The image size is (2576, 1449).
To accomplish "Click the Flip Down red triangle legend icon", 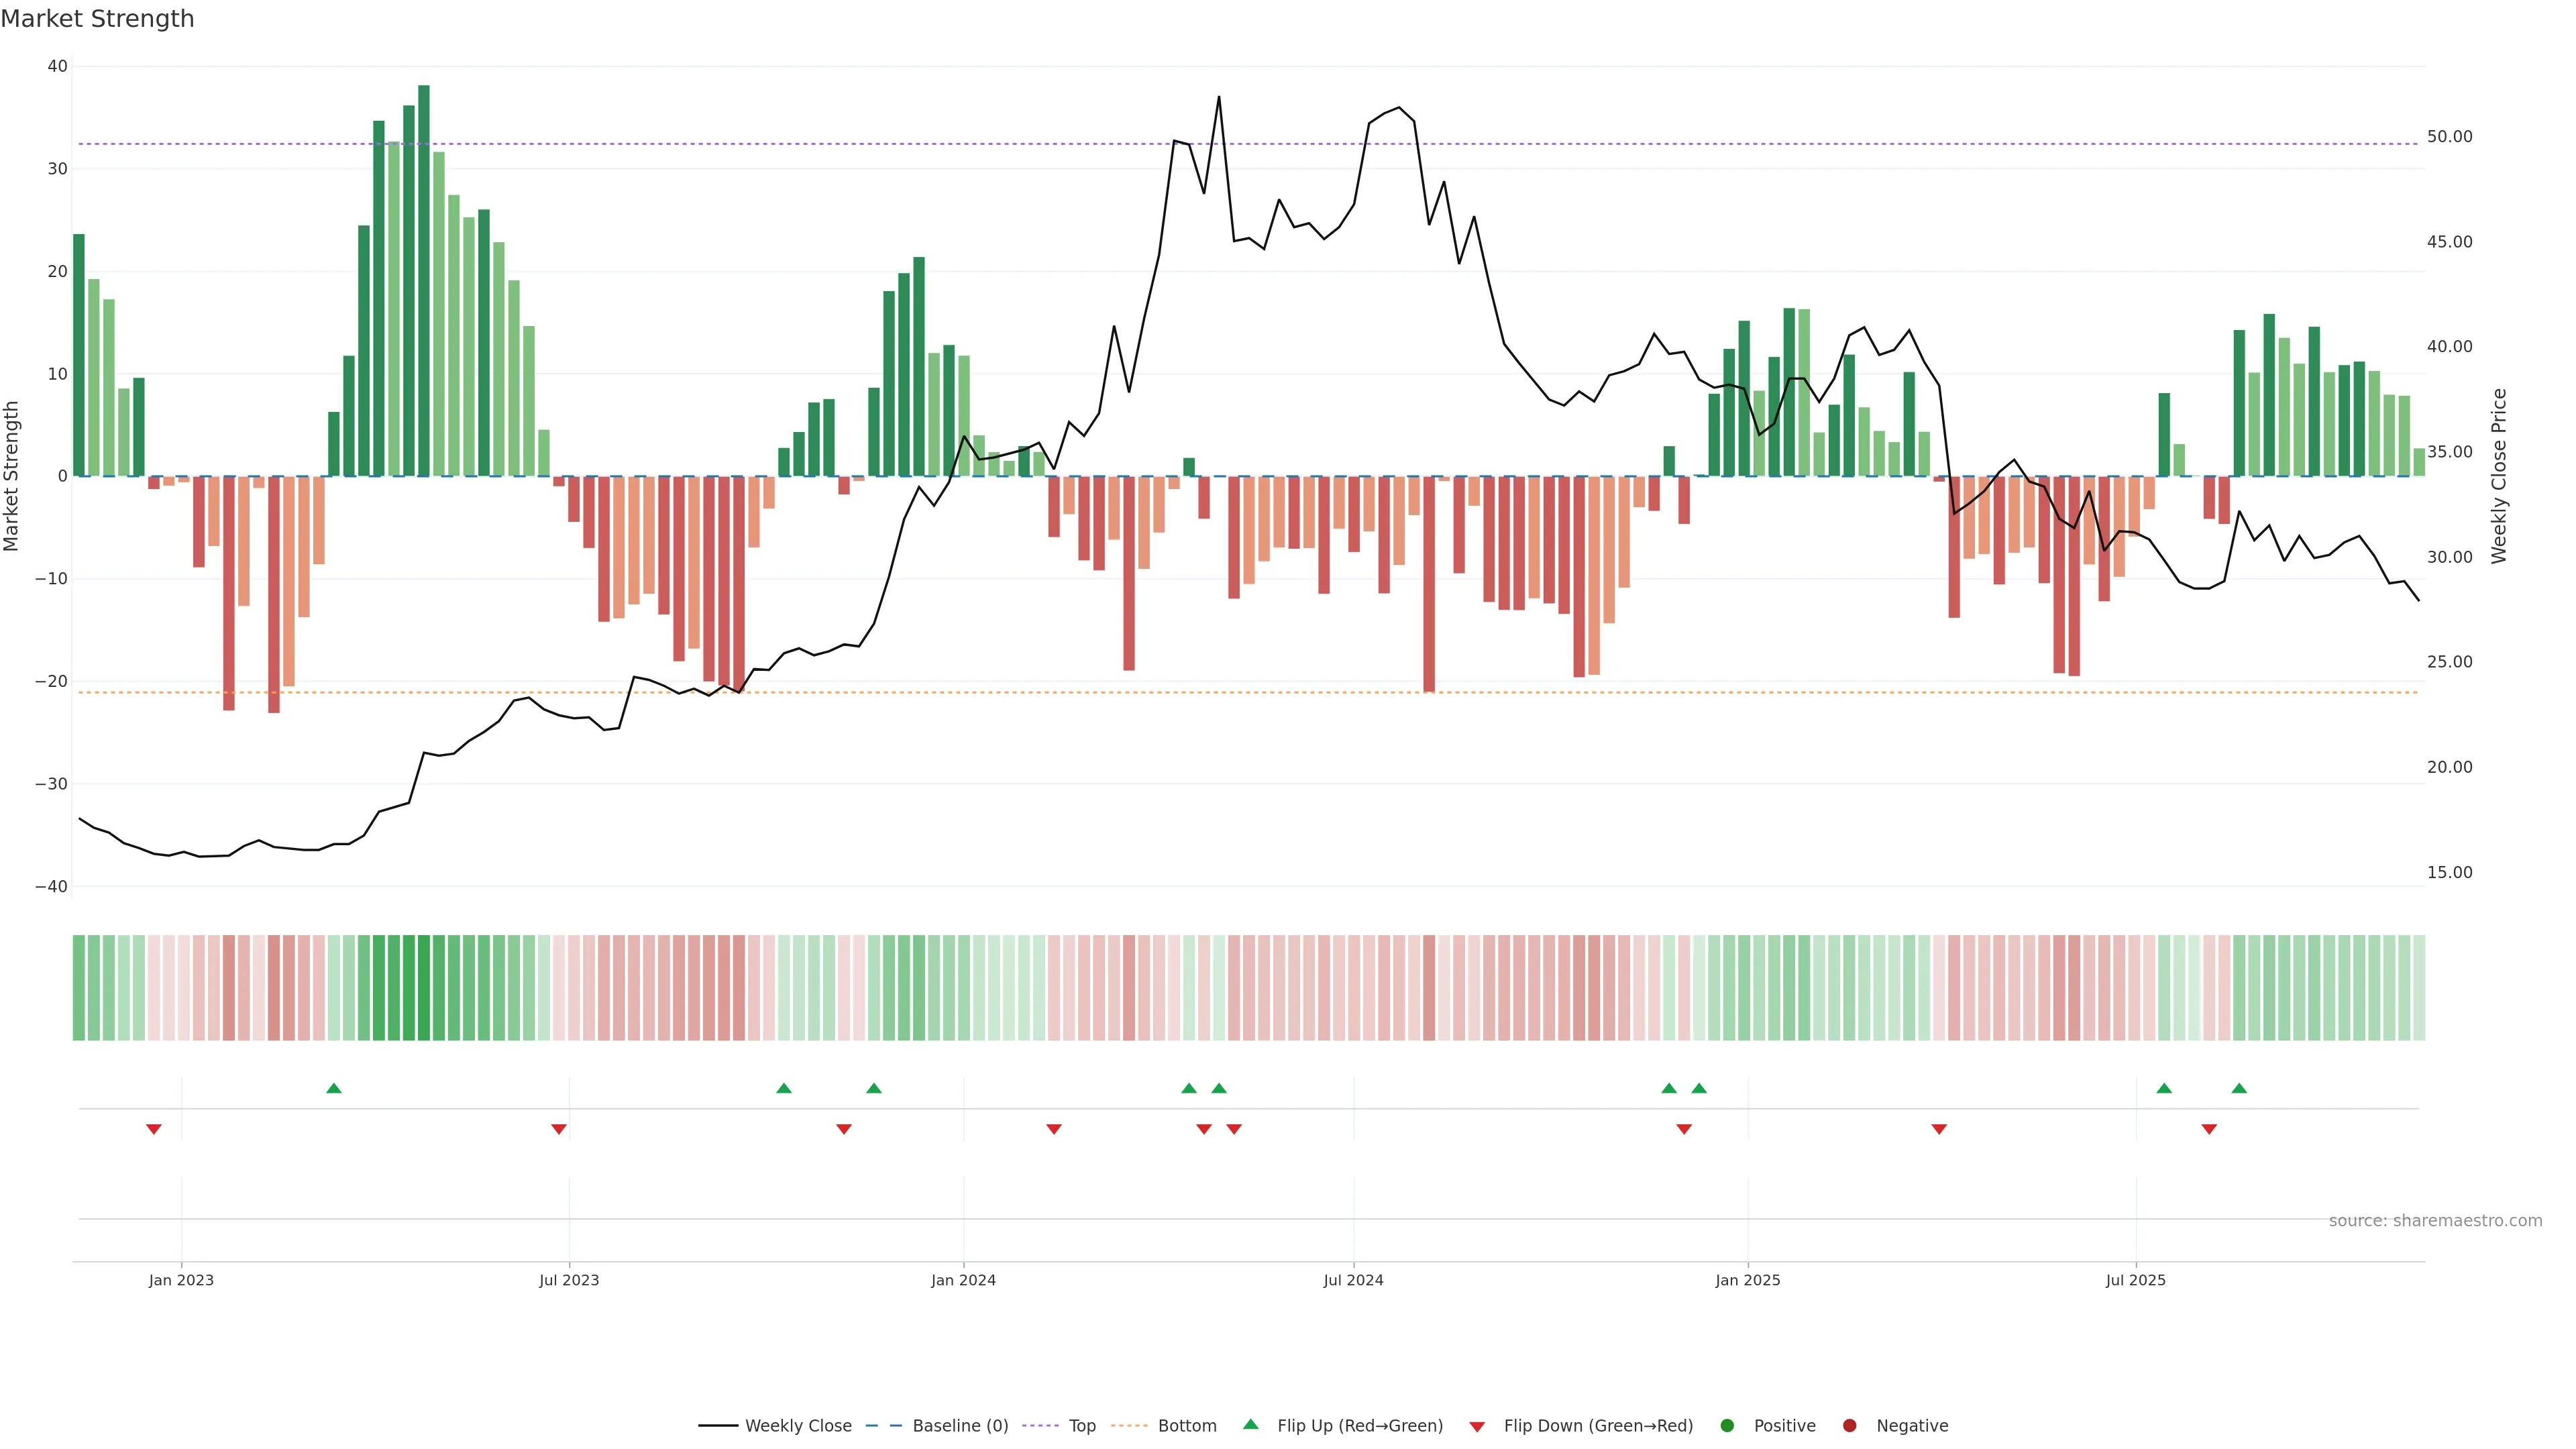I will tap(1477, 1426).
